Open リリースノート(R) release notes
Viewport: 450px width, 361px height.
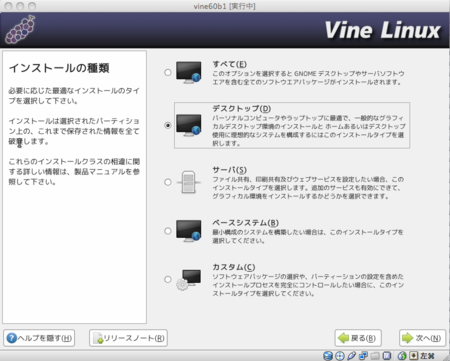(x=128, y=338)
